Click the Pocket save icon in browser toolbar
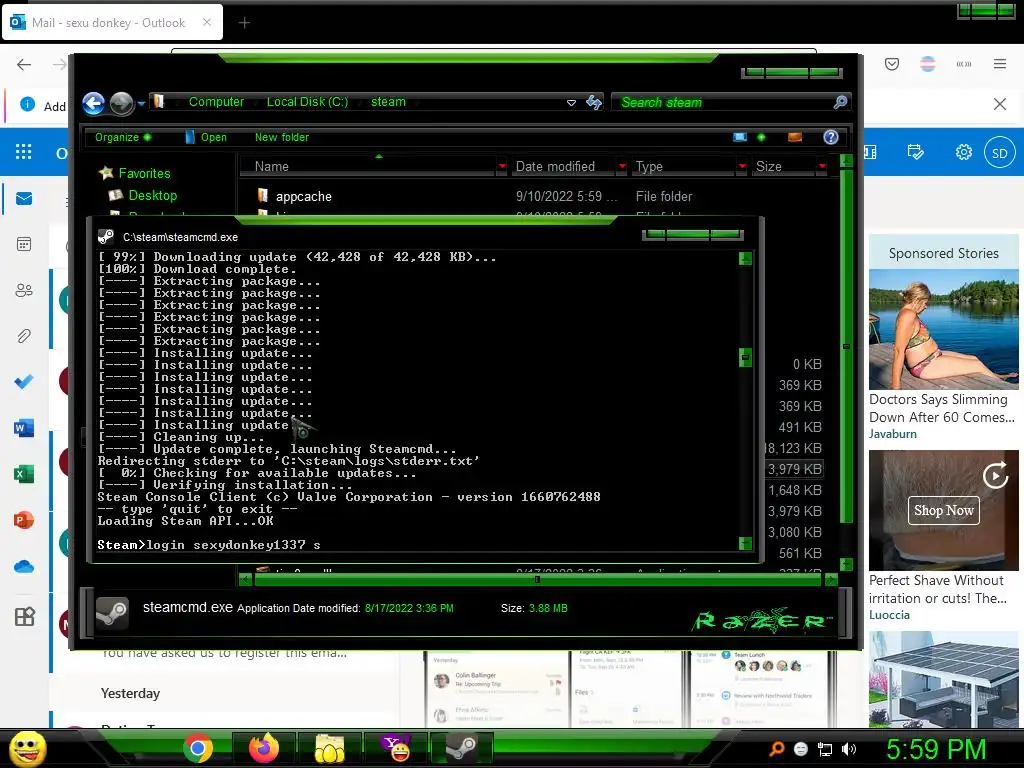The height and width of the screenshot is (768, 1024). point(891,64)
